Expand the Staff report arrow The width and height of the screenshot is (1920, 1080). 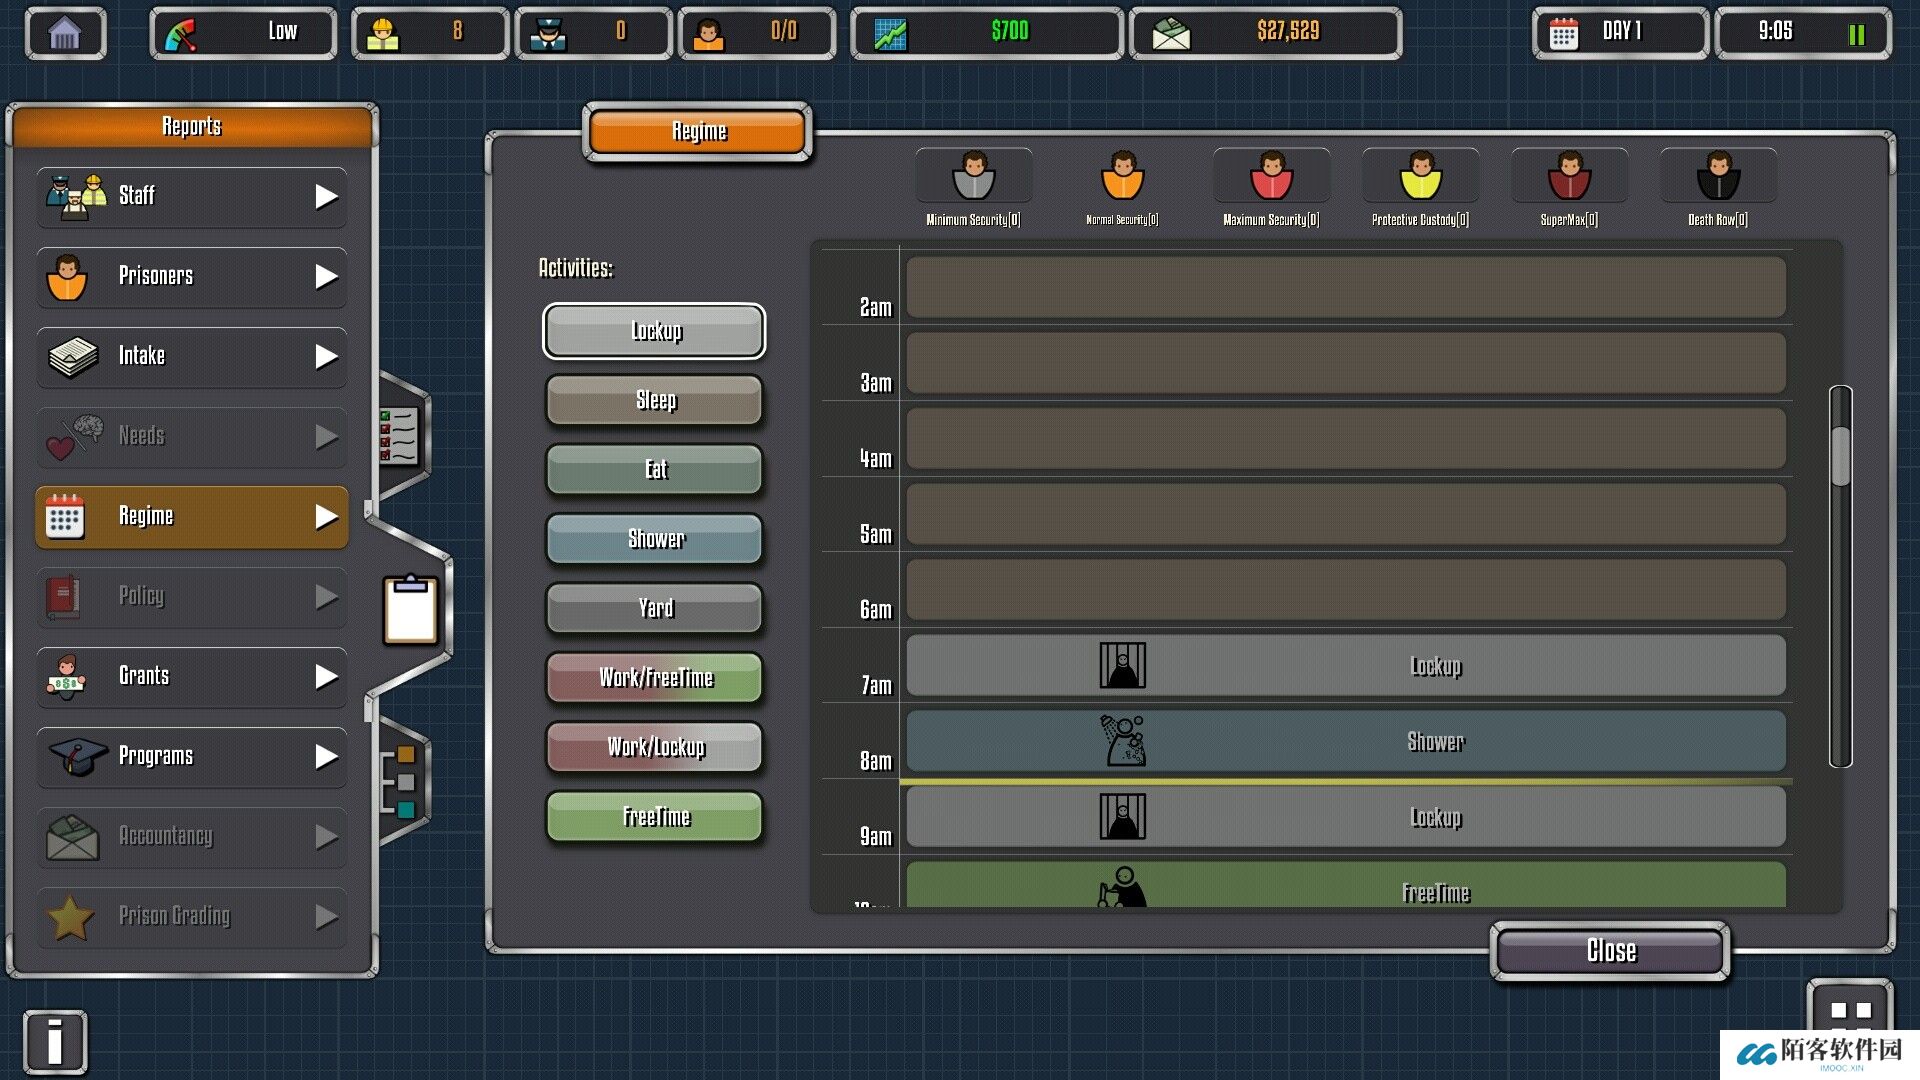[326, 197]
